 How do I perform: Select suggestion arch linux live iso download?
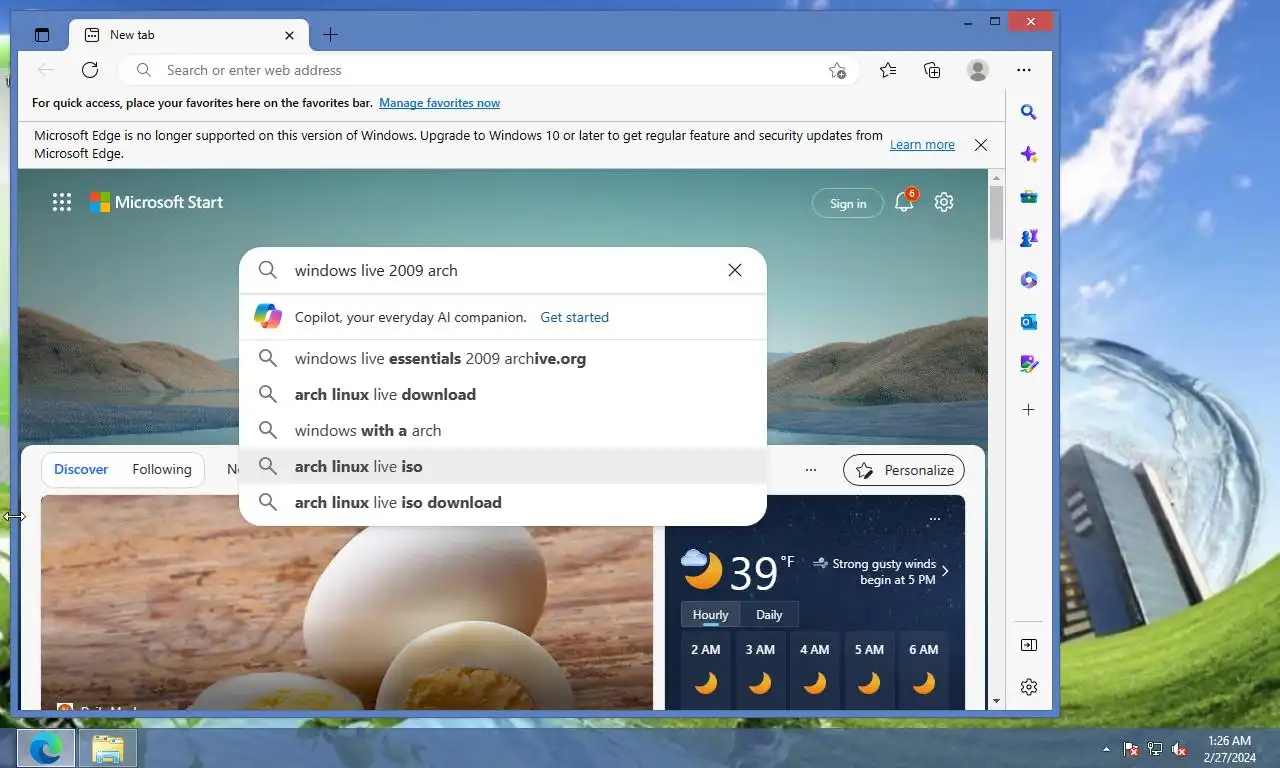(503, 502)
